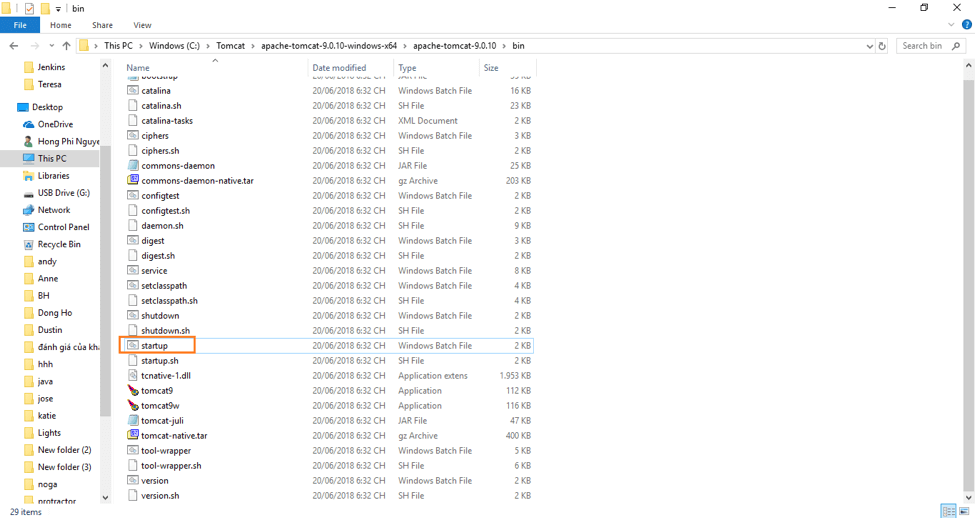The width and height of the screenshot is (975, 518).
Task: Select Lights folder in sidebar
Action: (x=49, y=433)
